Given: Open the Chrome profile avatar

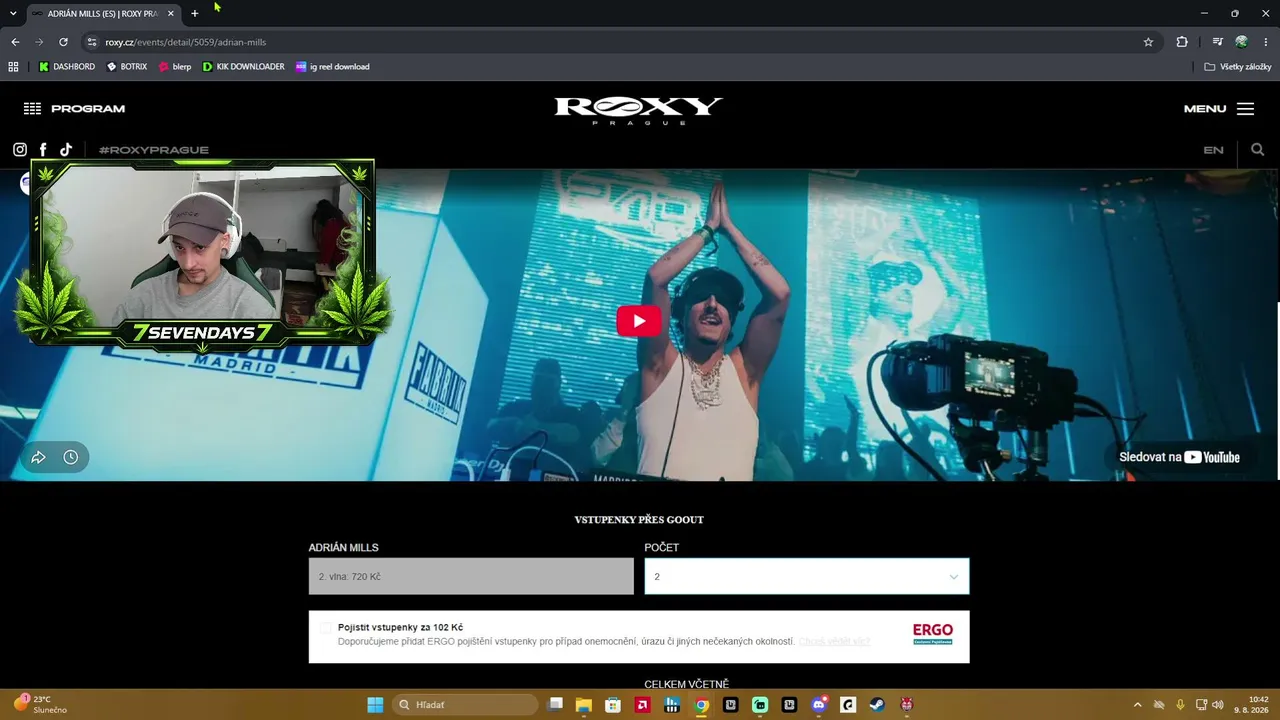Looking at the screenshot, I should (x=1241, y=42).
